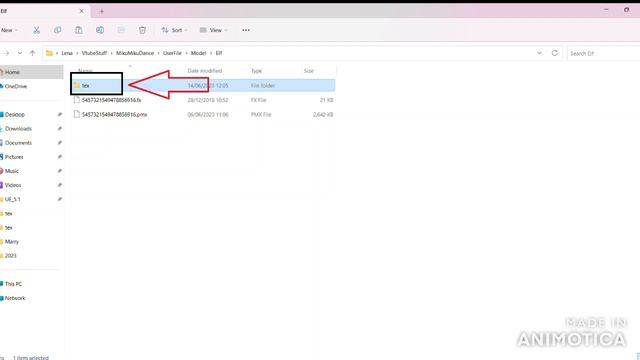Sort by Name column header
Screen dimensions: 640x360
click(x=85, y=71)
